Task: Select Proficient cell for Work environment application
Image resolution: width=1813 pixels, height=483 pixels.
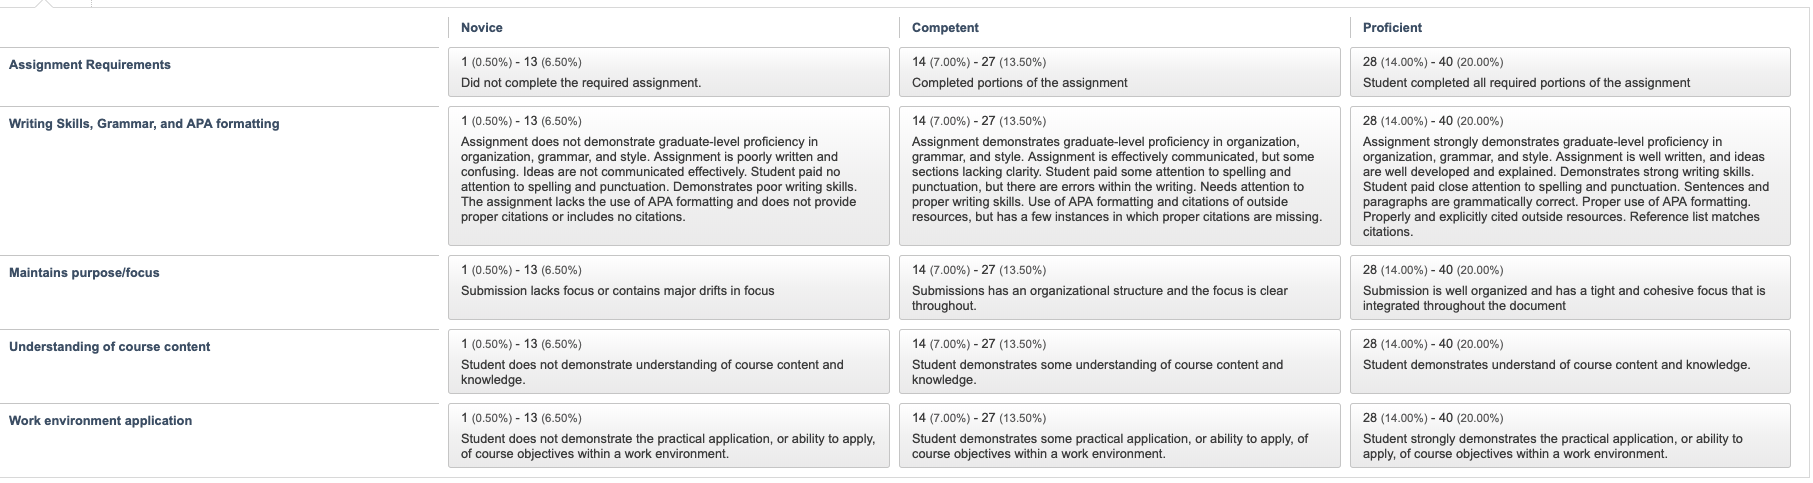Action: [1570, 435]
